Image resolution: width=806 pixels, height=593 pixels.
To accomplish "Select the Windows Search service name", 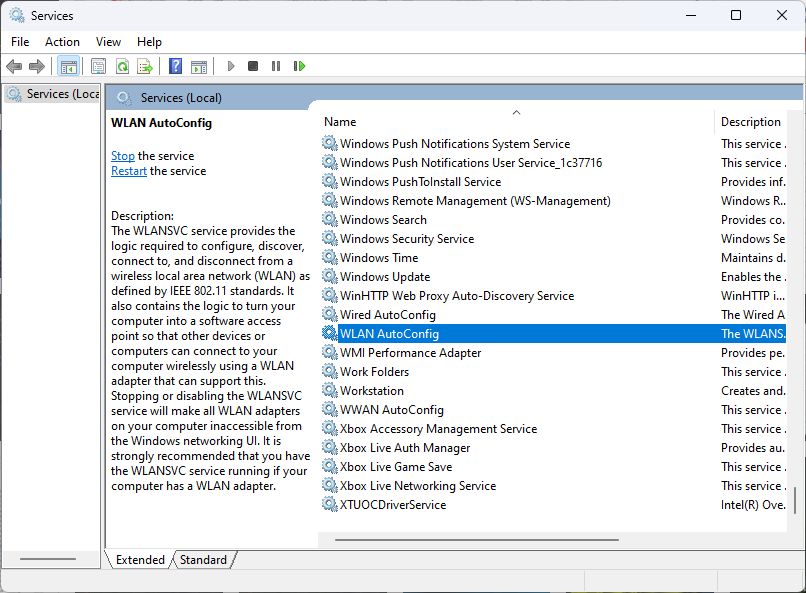I will coord(383,220).
